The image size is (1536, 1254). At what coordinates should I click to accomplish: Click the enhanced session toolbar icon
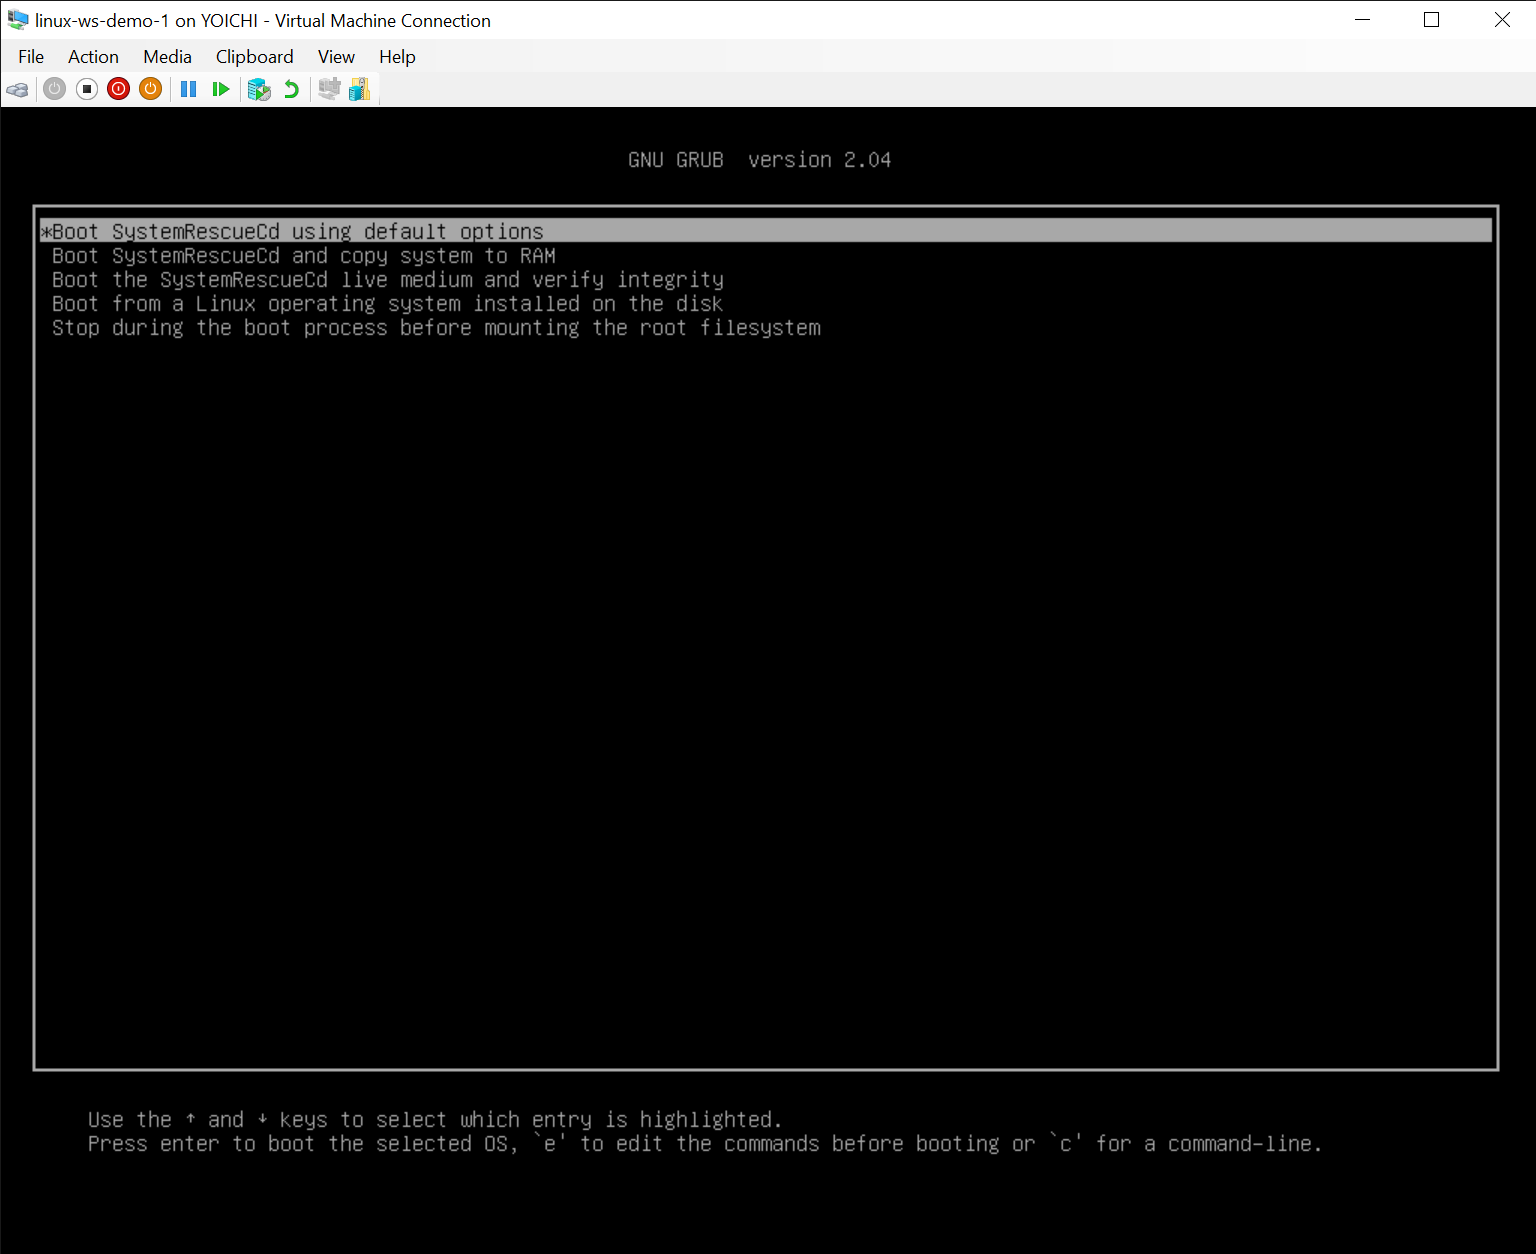tap(329, 89)
